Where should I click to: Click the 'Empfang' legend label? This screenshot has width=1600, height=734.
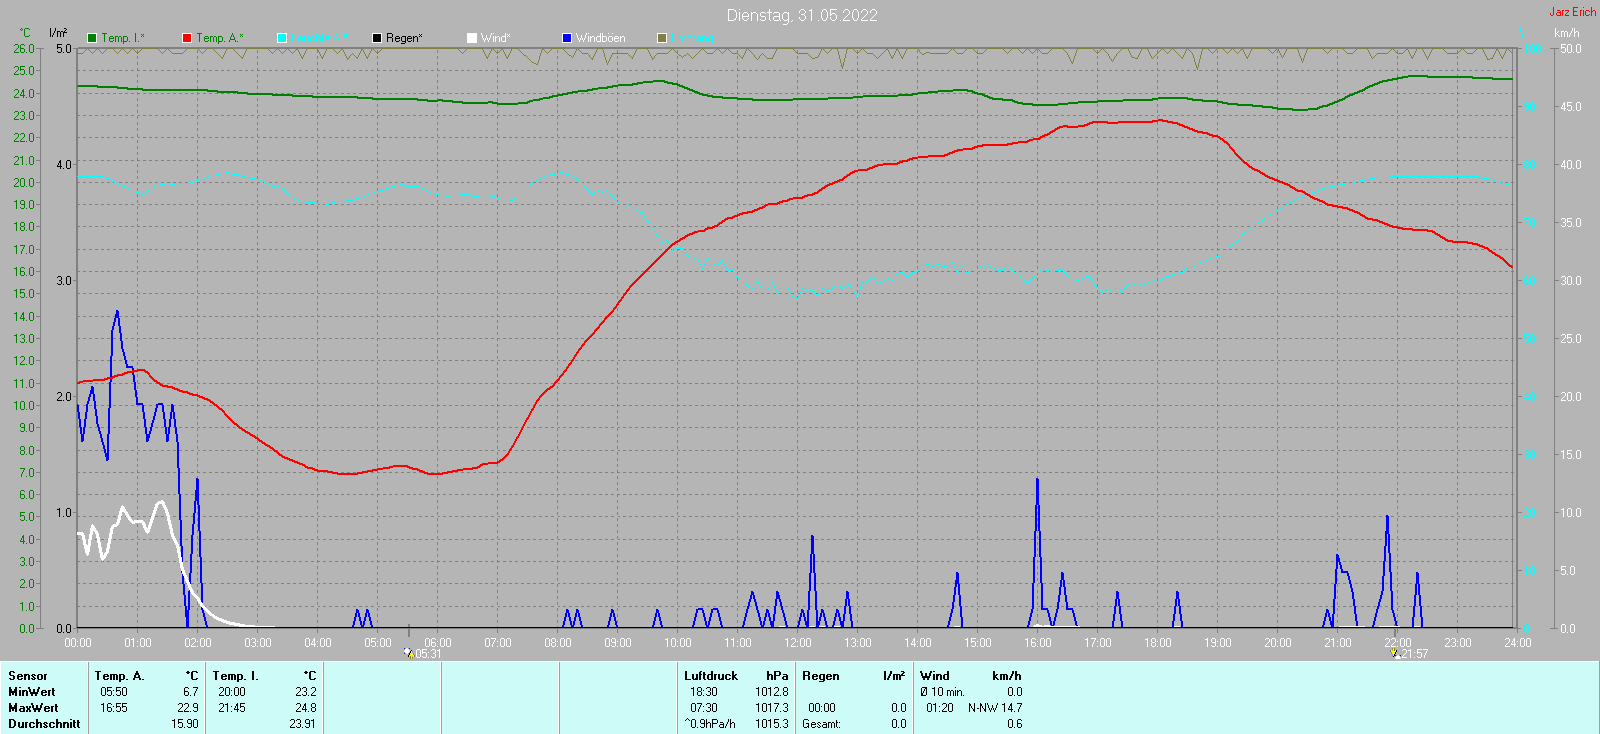tap(693, 38)
